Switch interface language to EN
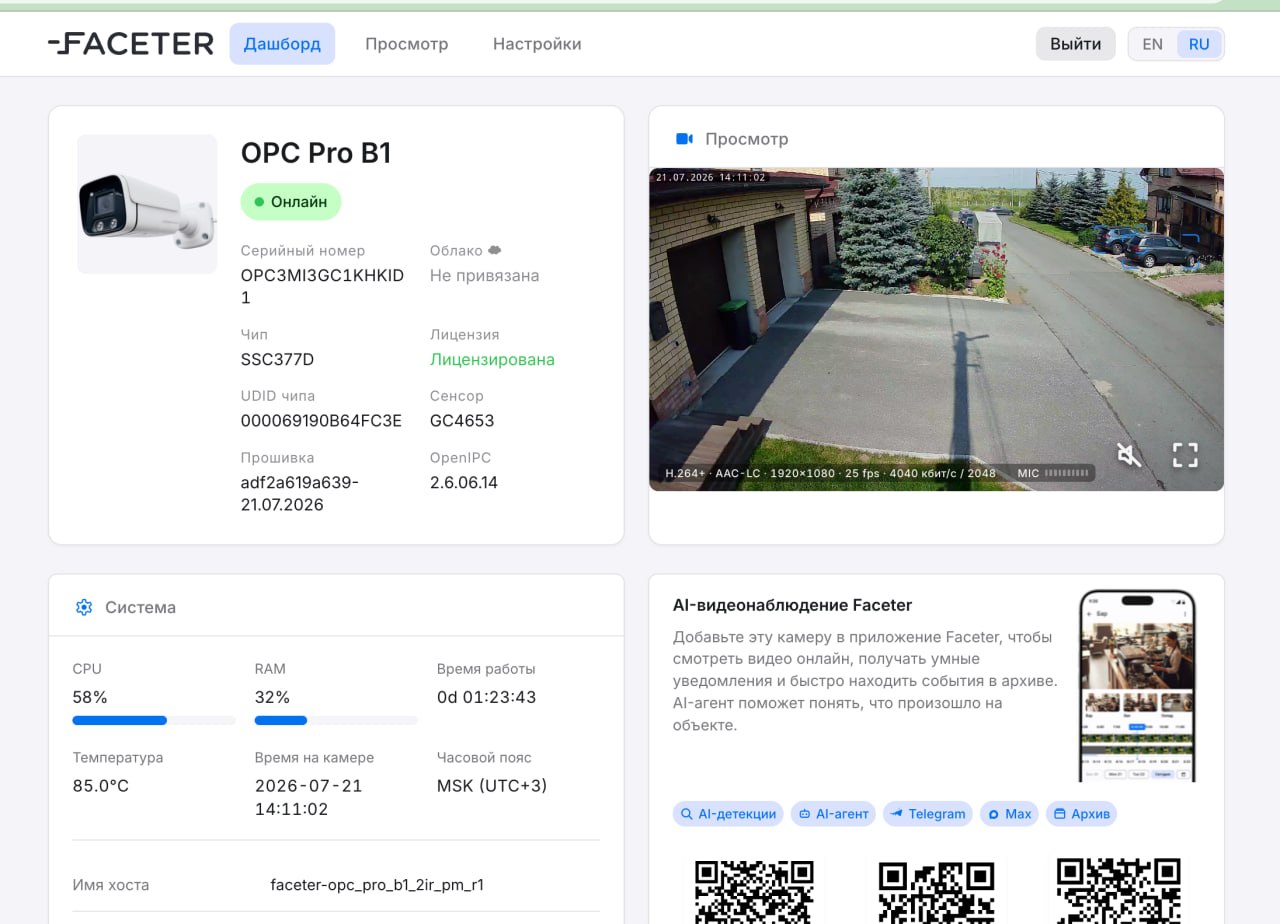 click(x=1152, y=44)
